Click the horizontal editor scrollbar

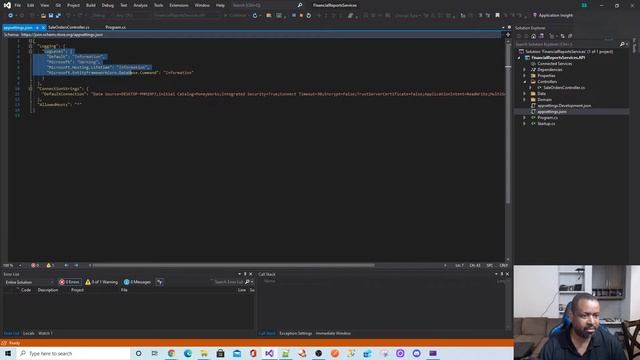(x=233, y=265)
